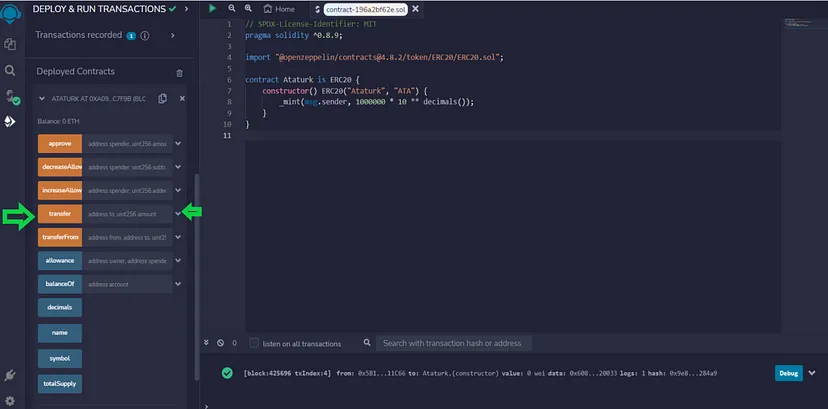Viewport: 828px width, 409px height.
Task: Expand the transfer function parameters
Action: click(178, 213)
